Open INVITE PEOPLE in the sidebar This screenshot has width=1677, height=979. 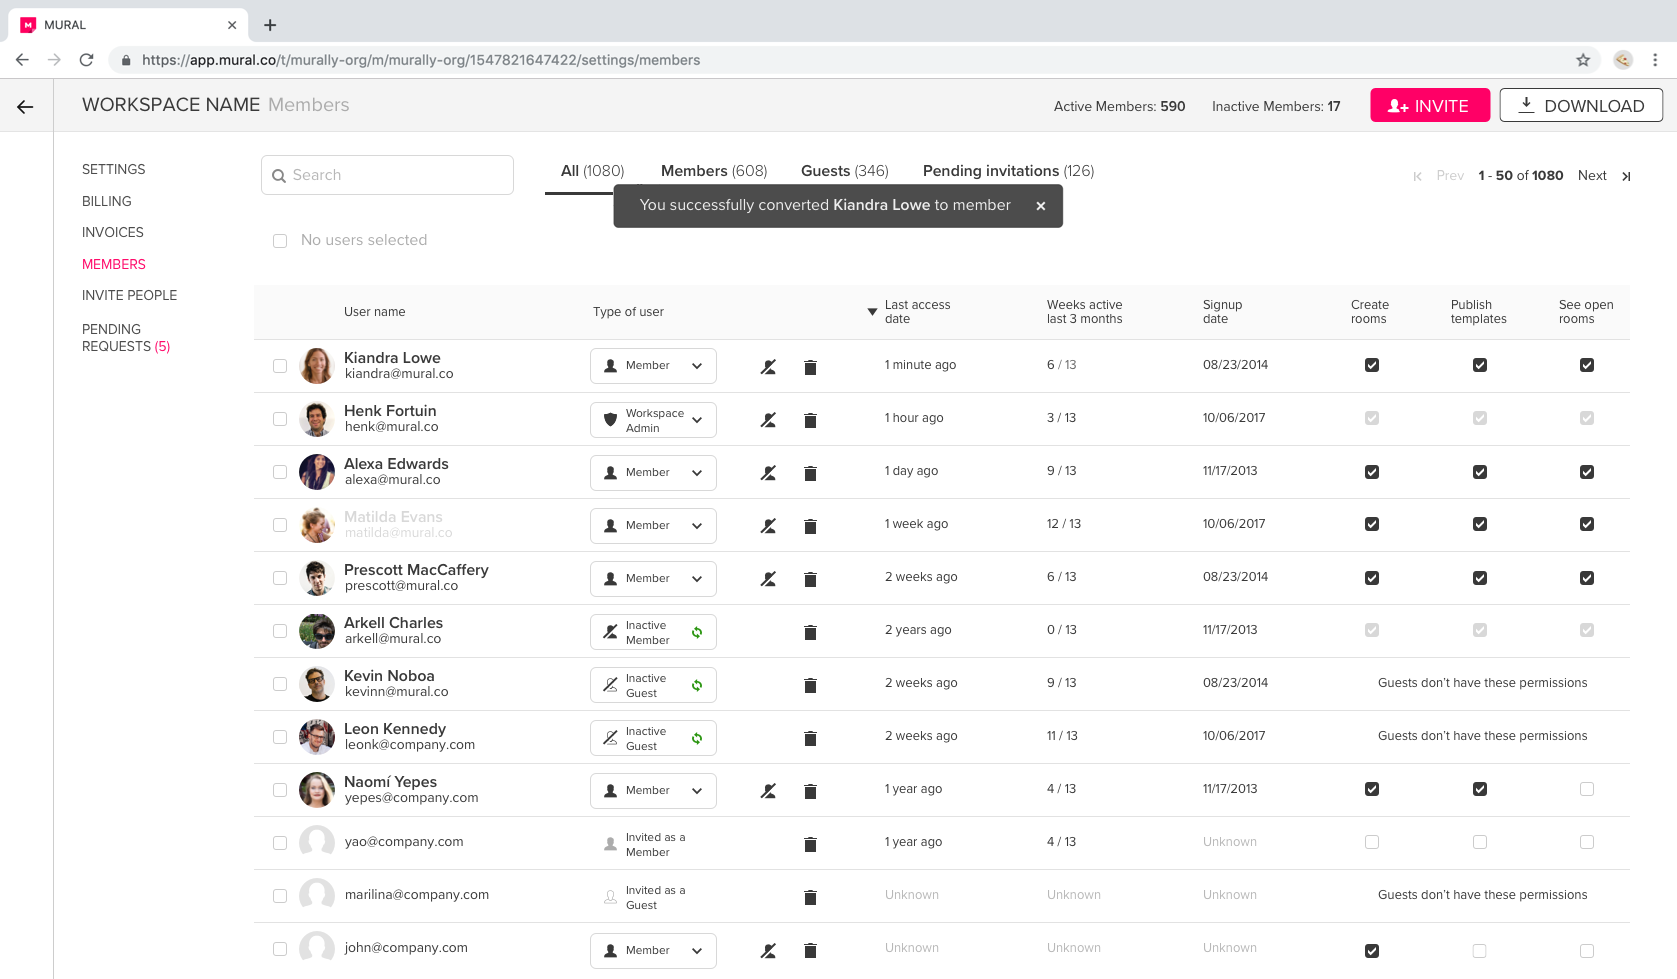130,296
